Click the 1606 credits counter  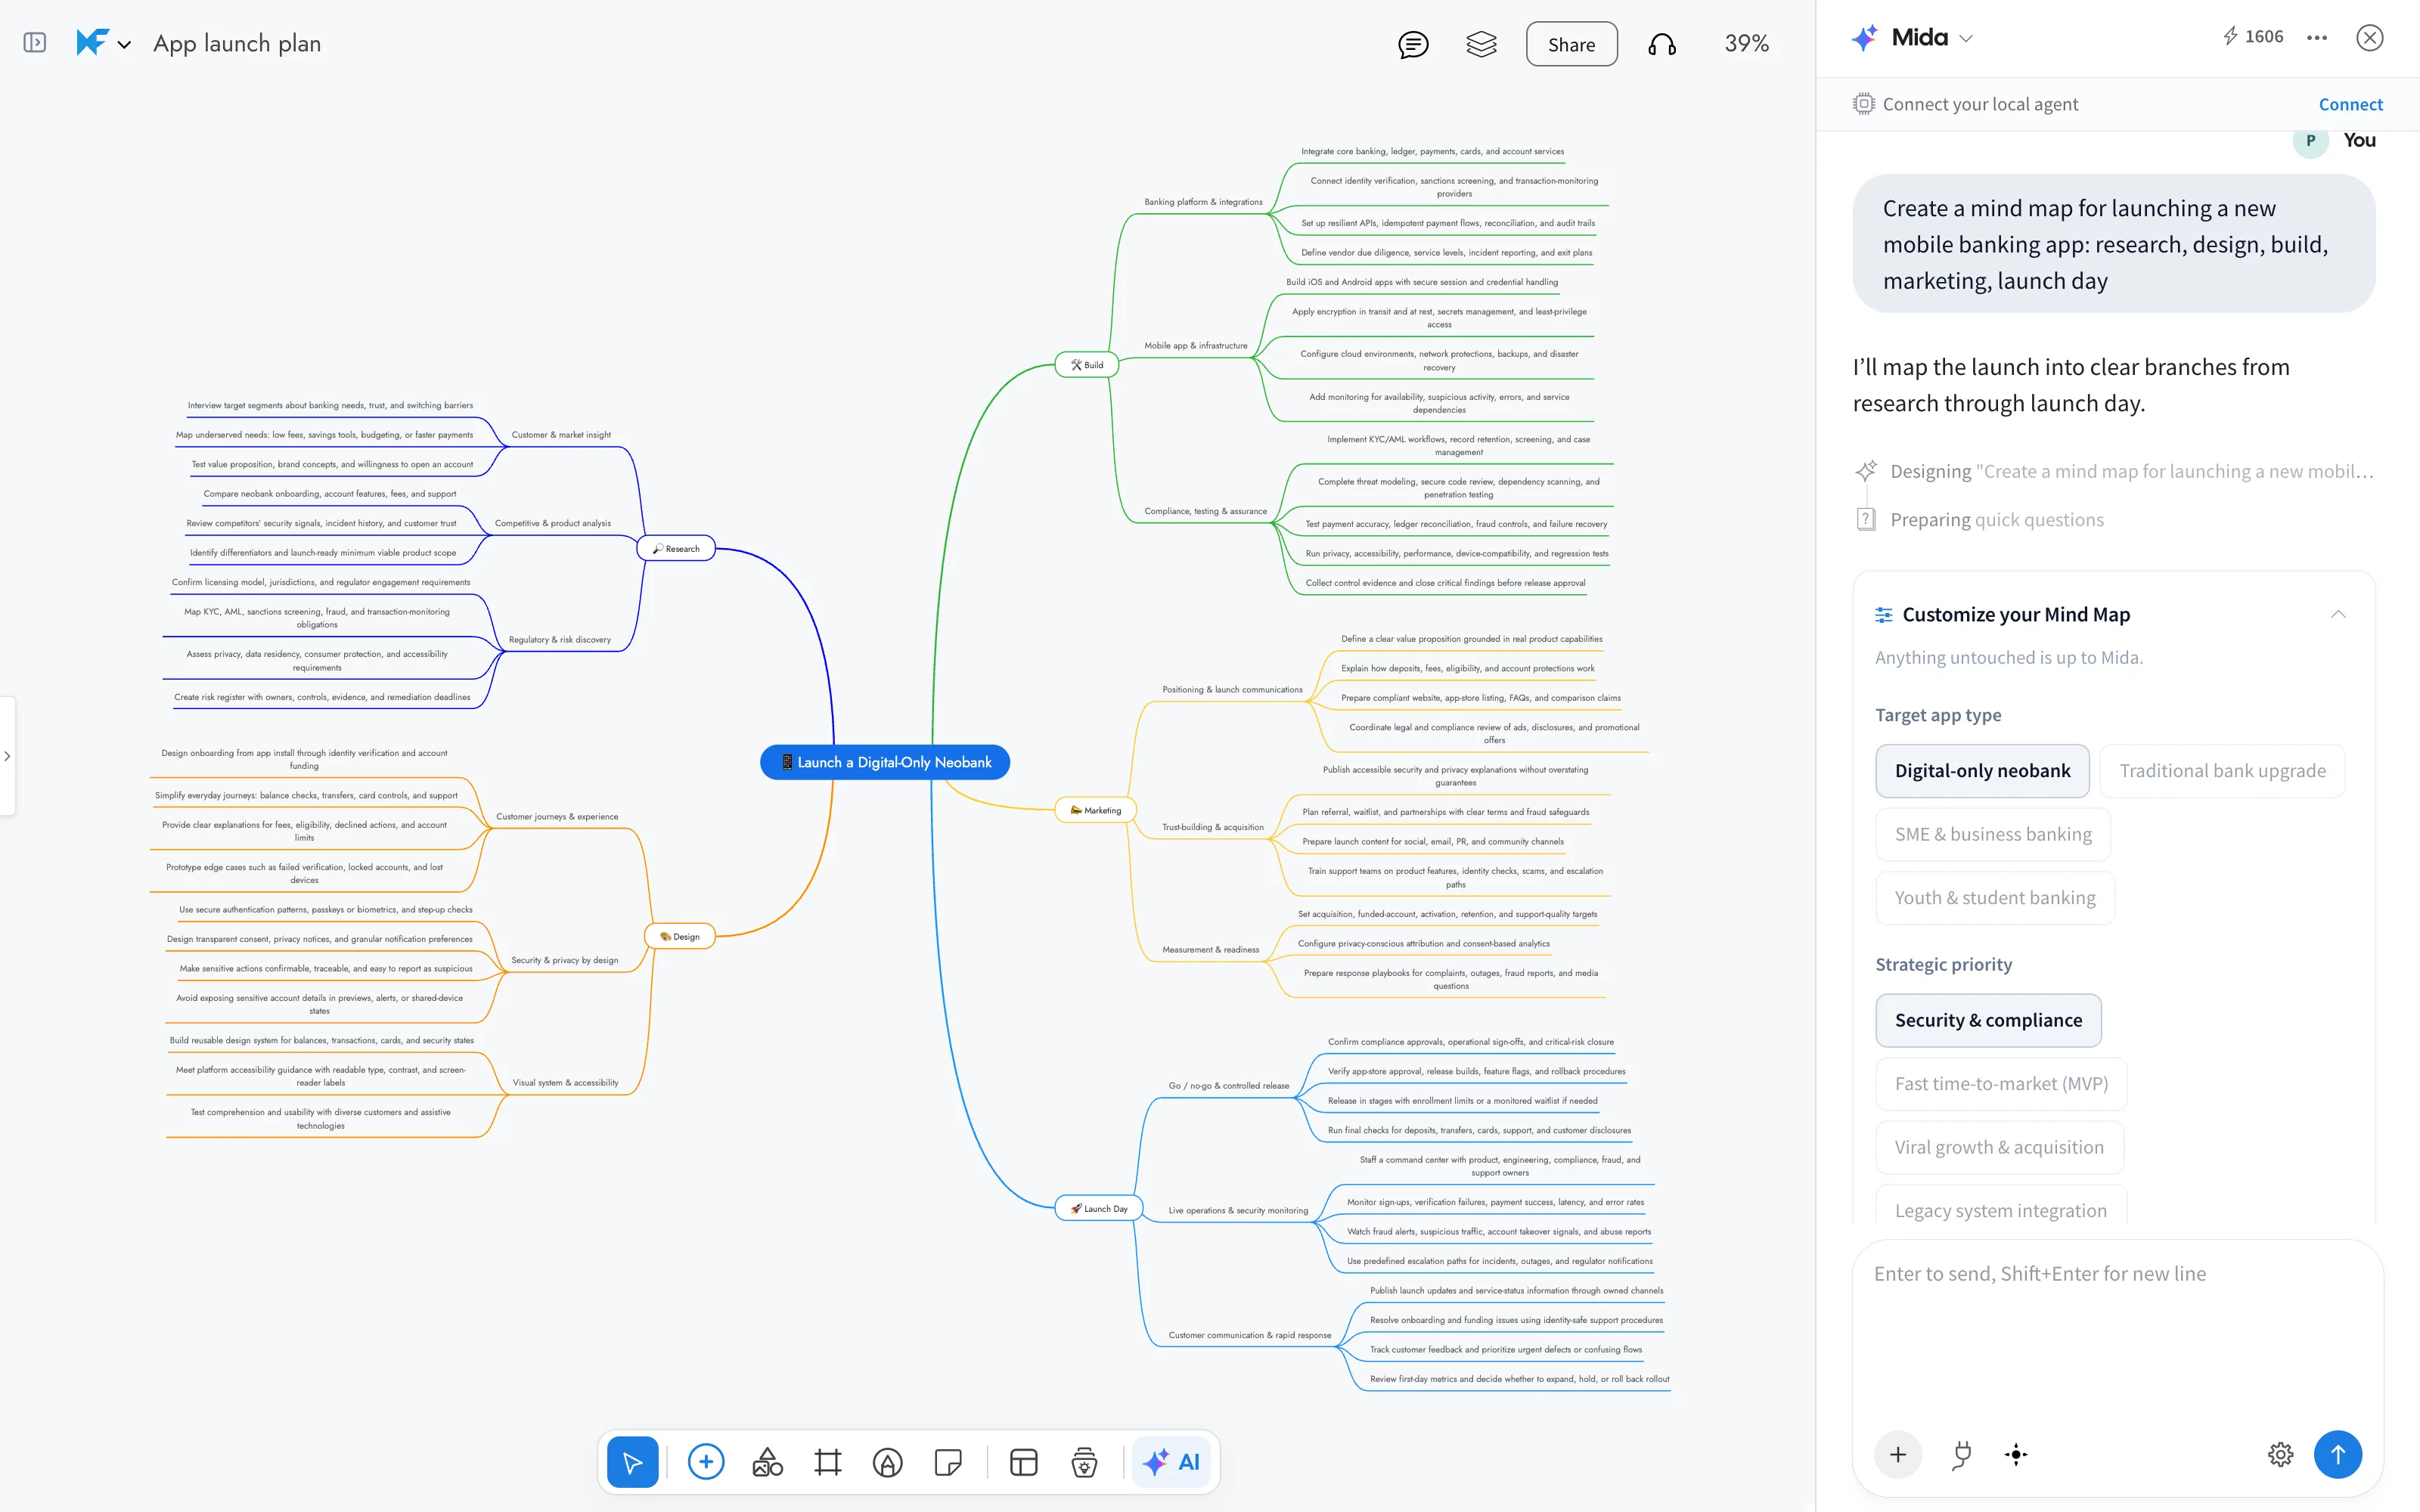(x=2253, y=37)
